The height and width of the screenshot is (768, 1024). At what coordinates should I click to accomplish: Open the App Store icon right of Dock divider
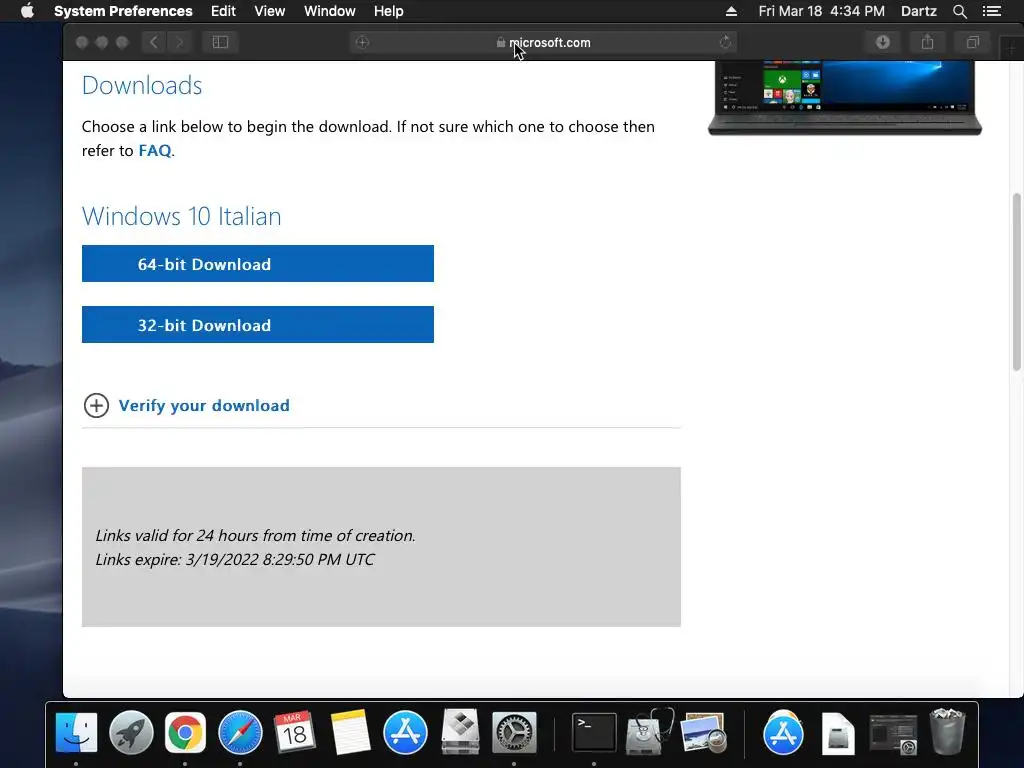[783, 732]
